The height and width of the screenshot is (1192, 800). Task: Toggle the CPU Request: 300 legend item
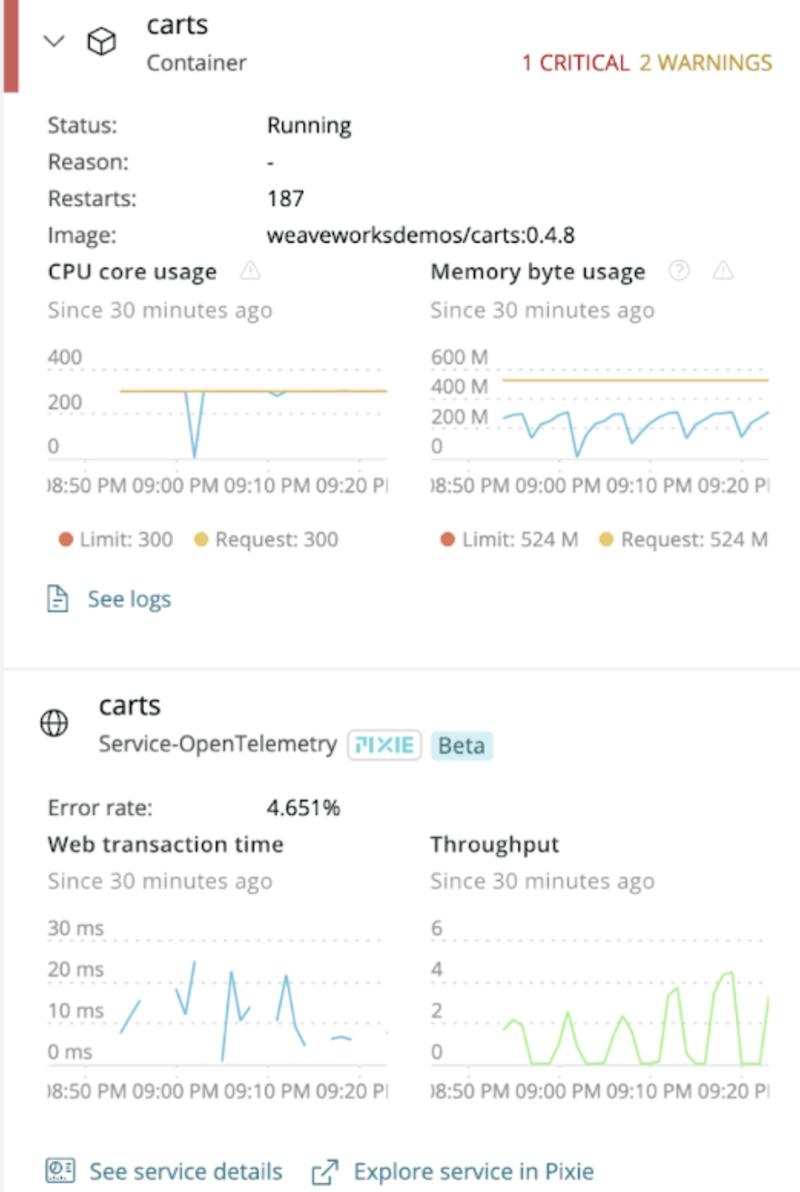(x=266, y=540)
